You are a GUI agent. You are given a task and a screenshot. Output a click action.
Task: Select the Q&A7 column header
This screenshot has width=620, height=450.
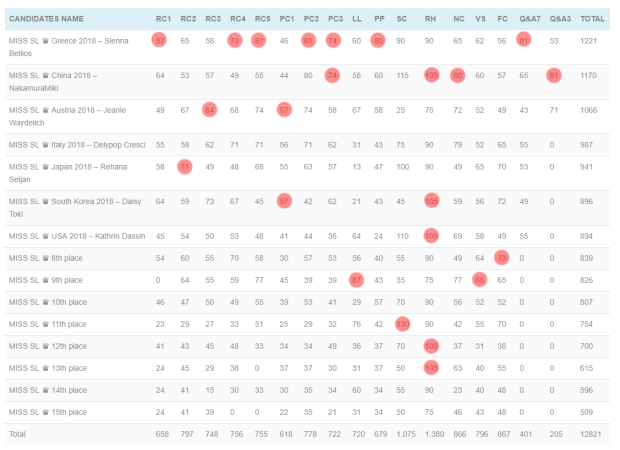(x=524, y=19)
